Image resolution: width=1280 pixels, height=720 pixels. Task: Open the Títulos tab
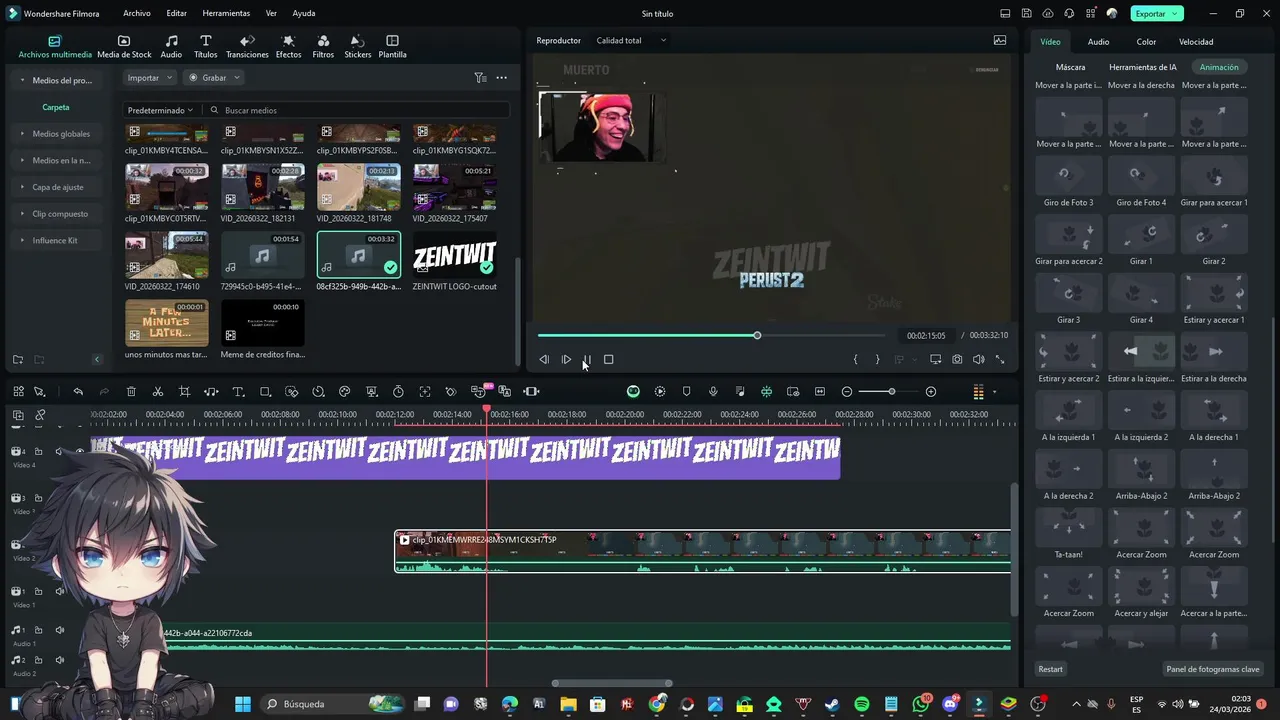205,46
